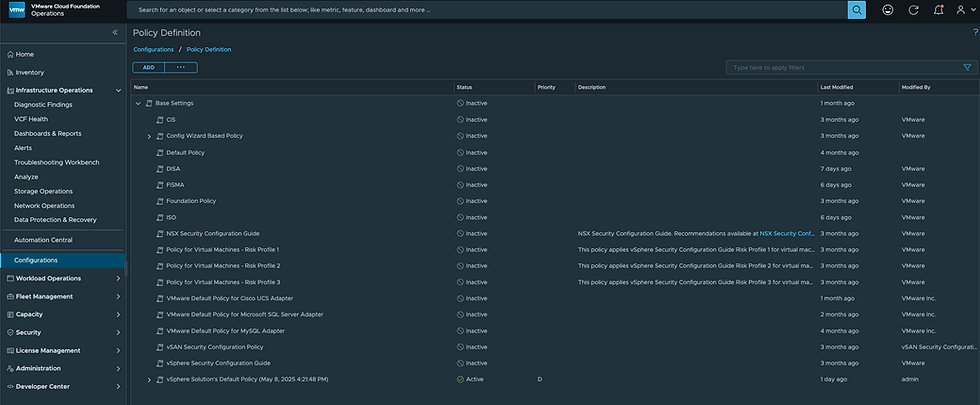Expand the Workload Operations menu
980x405 pixels.
pyautogui.click(x=118, y=278)
